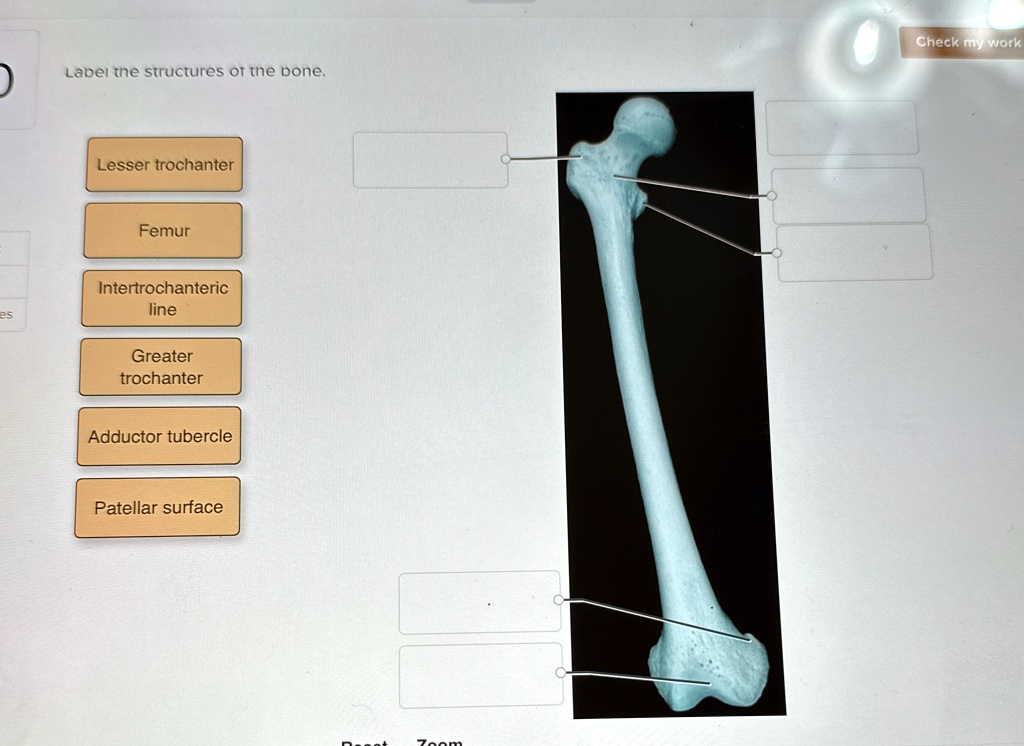Click the topmost empty answer box on the right
Screen dimensions: 1024x746
click(841, 127)
